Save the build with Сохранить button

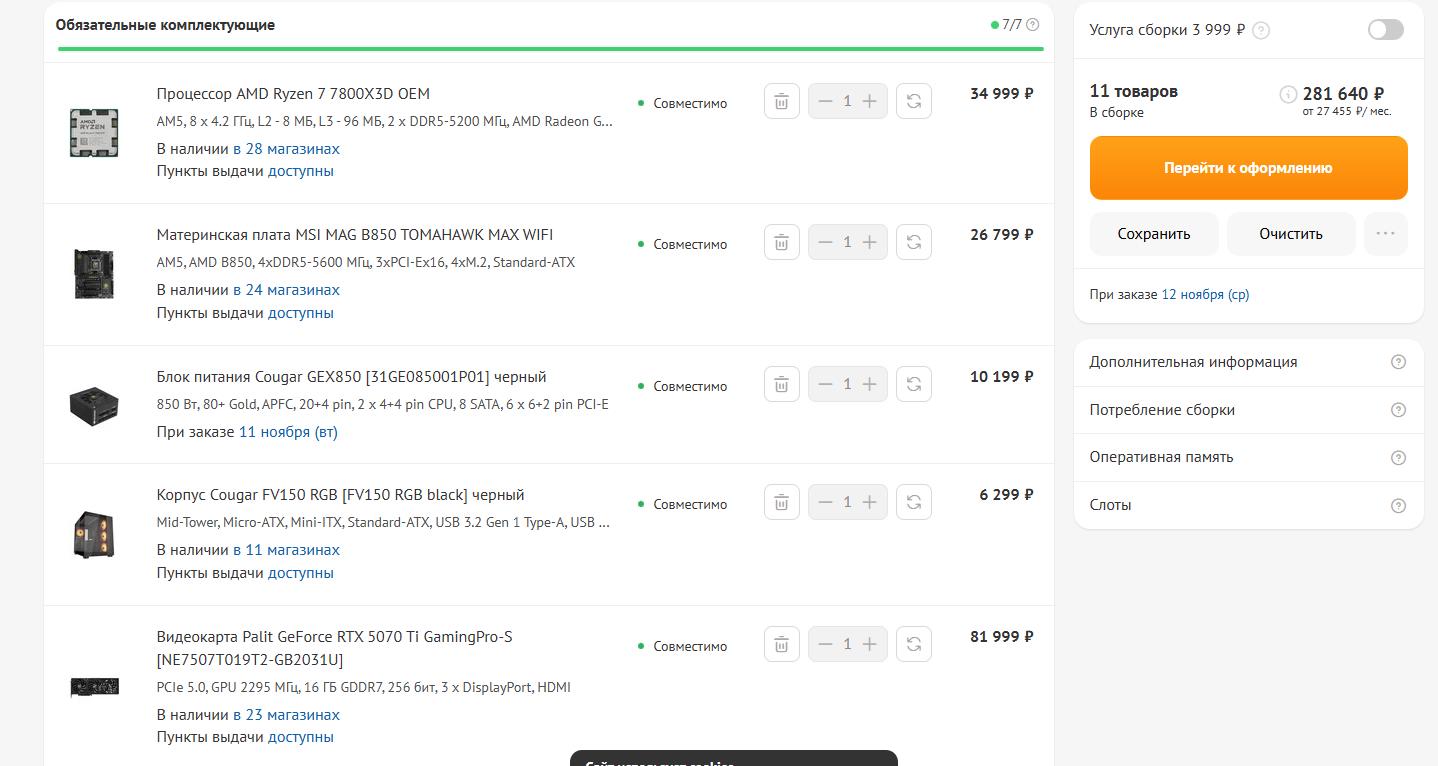click(x=1154, y=234)
